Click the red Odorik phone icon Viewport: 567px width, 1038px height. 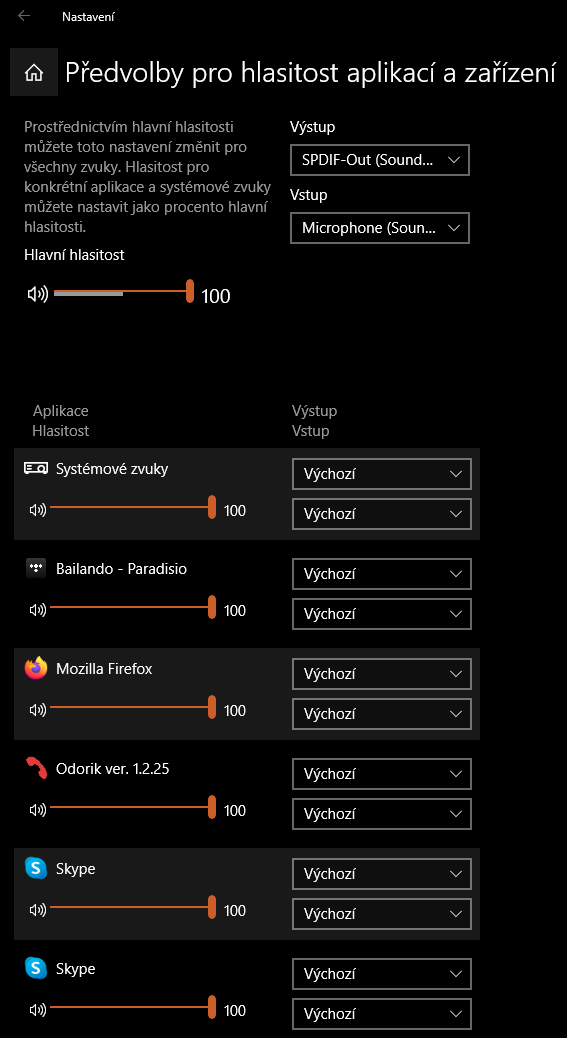pos(36,769)
